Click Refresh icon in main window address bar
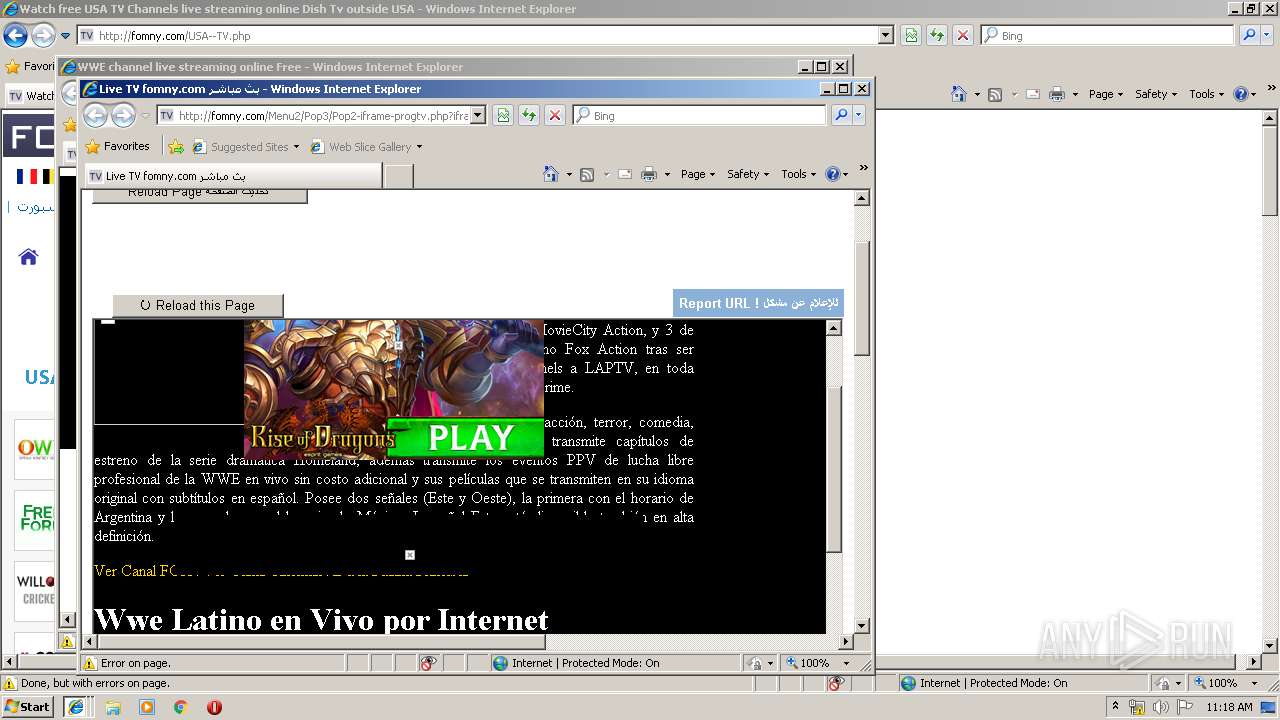1280x720 pixels. (937, 36)
